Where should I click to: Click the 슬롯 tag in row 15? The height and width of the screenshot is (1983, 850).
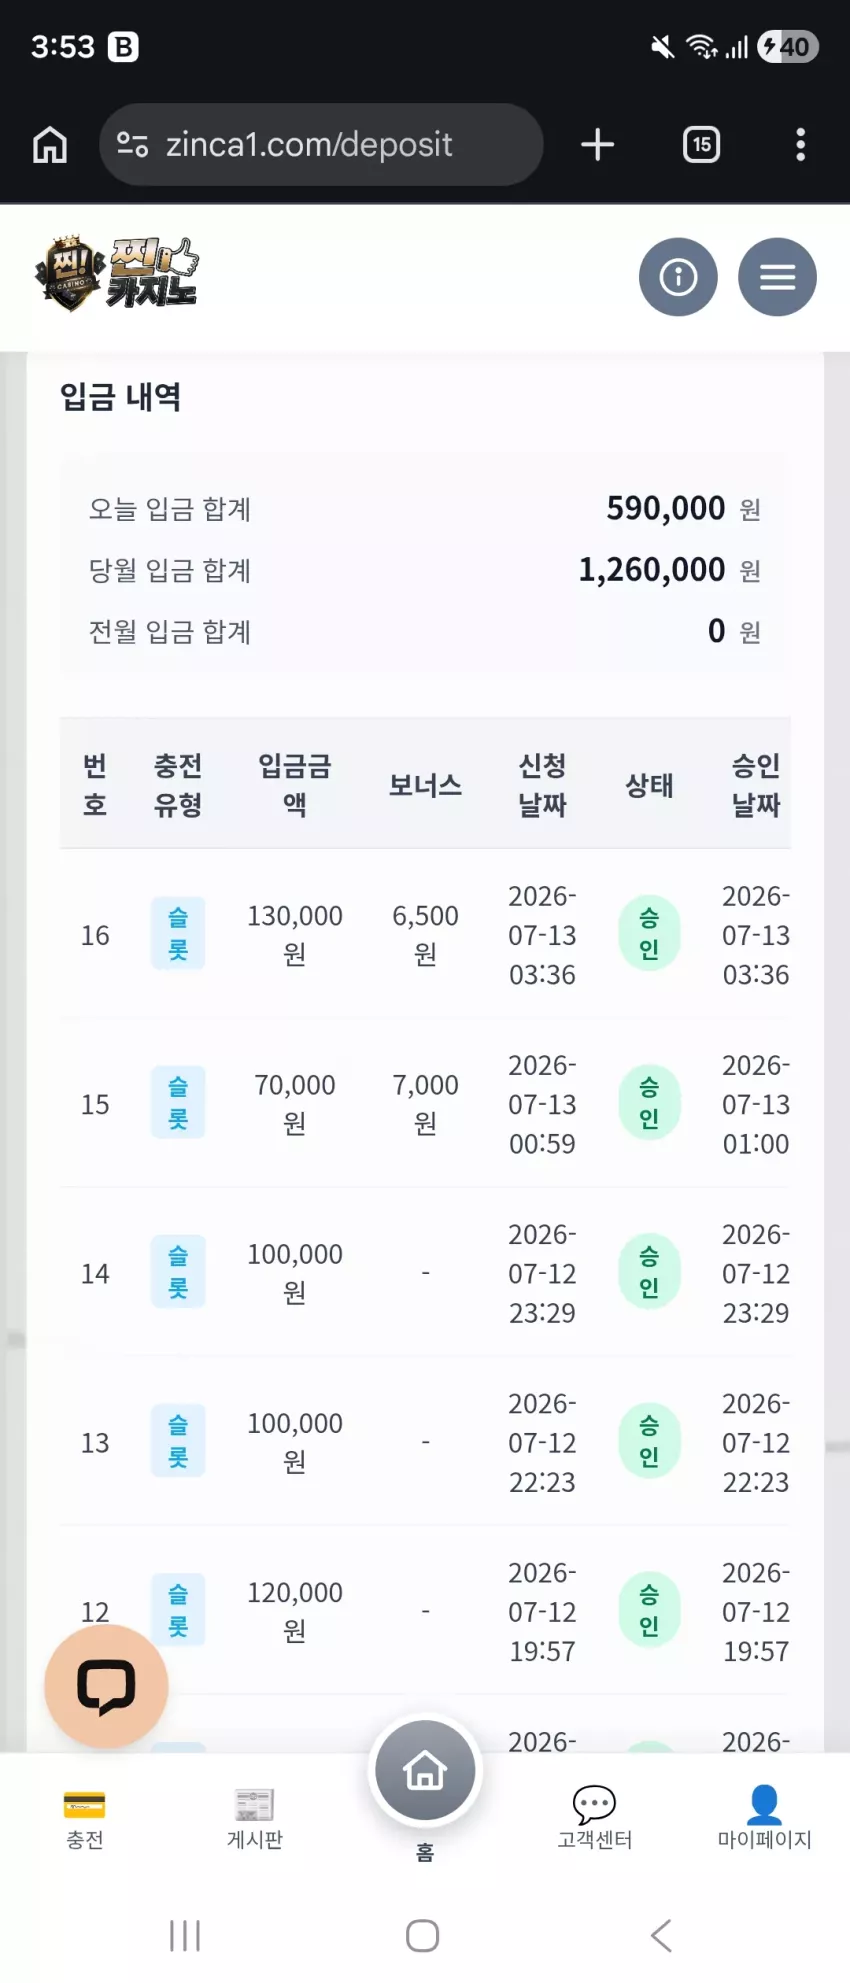point(178,1103)
